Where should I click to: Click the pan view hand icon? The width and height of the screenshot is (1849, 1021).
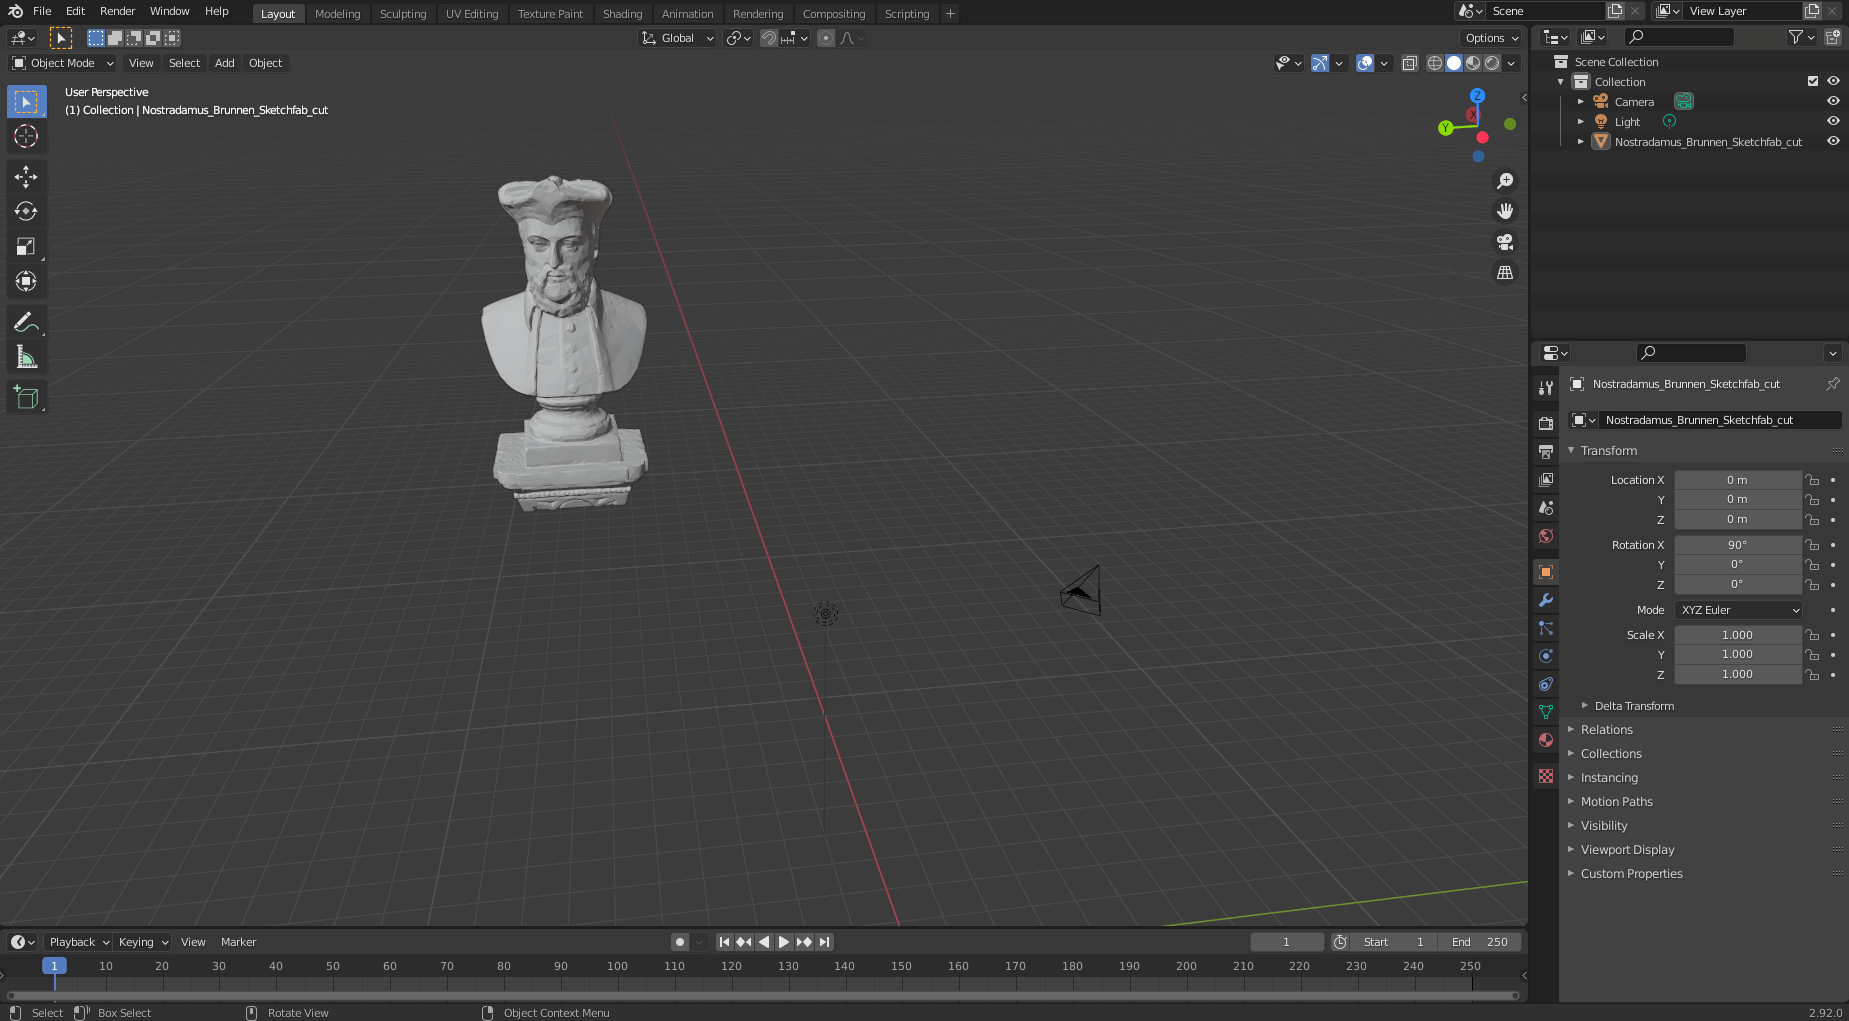coord(1504,211)
